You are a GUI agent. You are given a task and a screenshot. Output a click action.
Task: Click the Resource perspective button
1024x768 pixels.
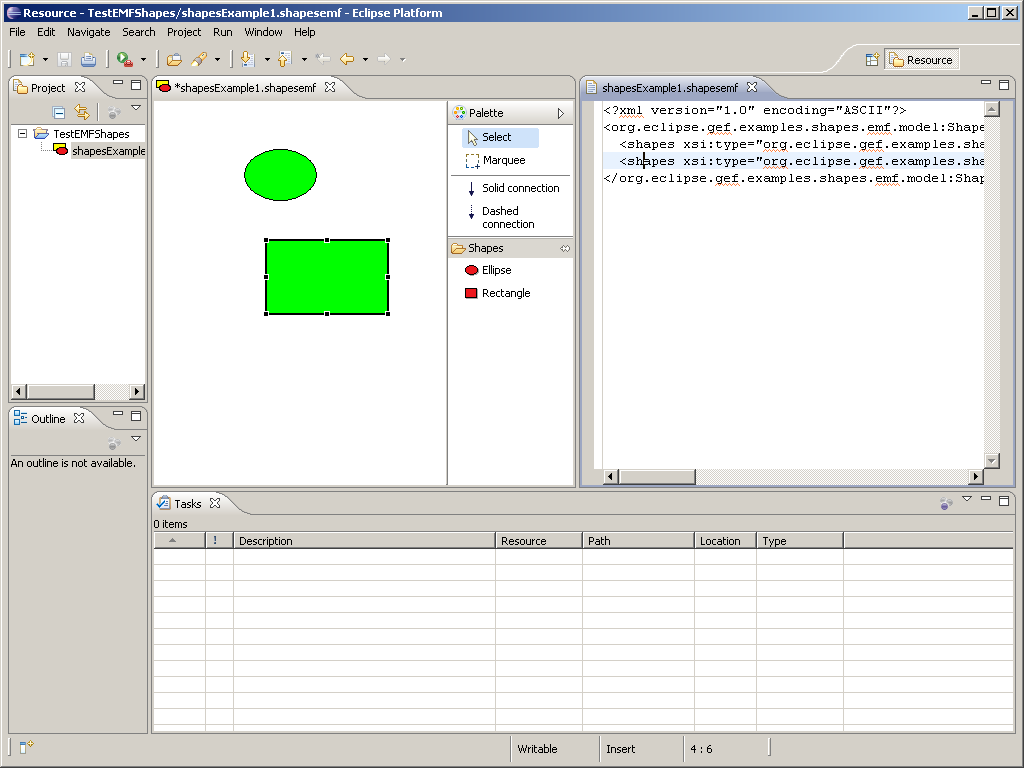920,60
